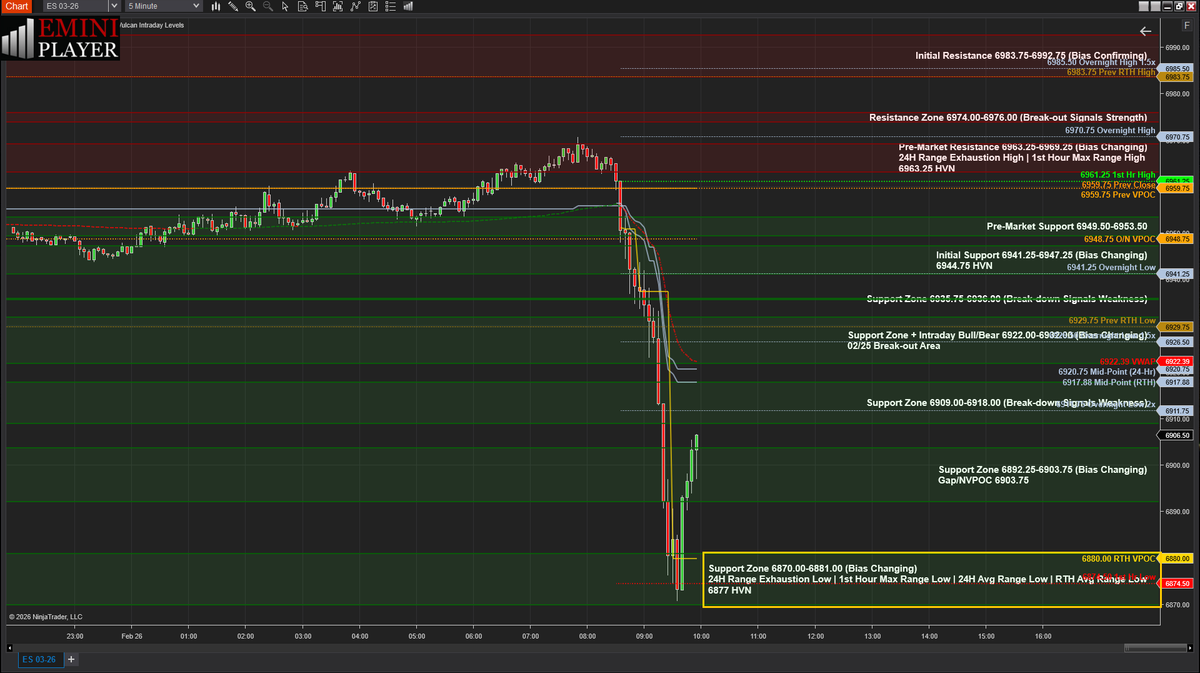Click the 16:00 label on time axis
1200x673 pixels.
(1043, 635)
